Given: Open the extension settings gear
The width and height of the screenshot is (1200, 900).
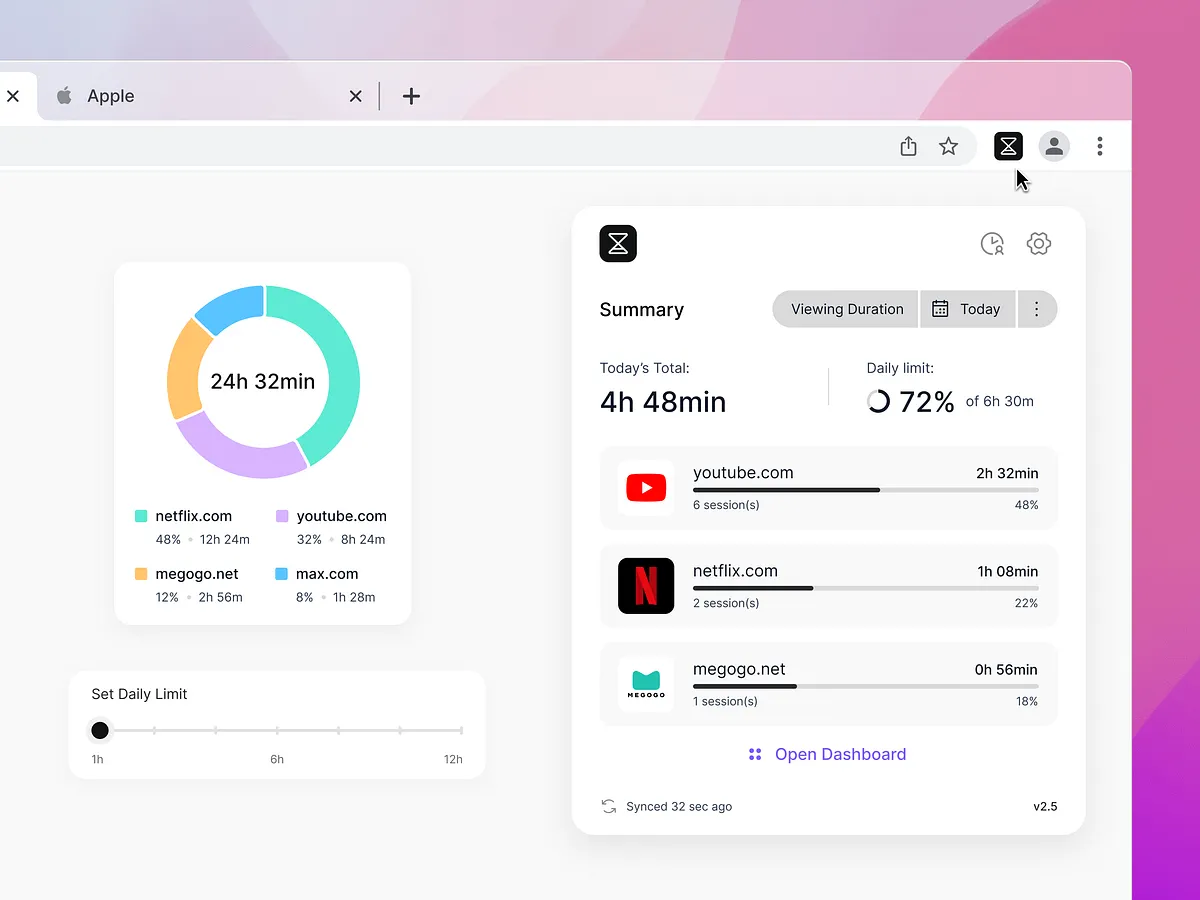Looking at the screenshot, I should (1038, 243).
